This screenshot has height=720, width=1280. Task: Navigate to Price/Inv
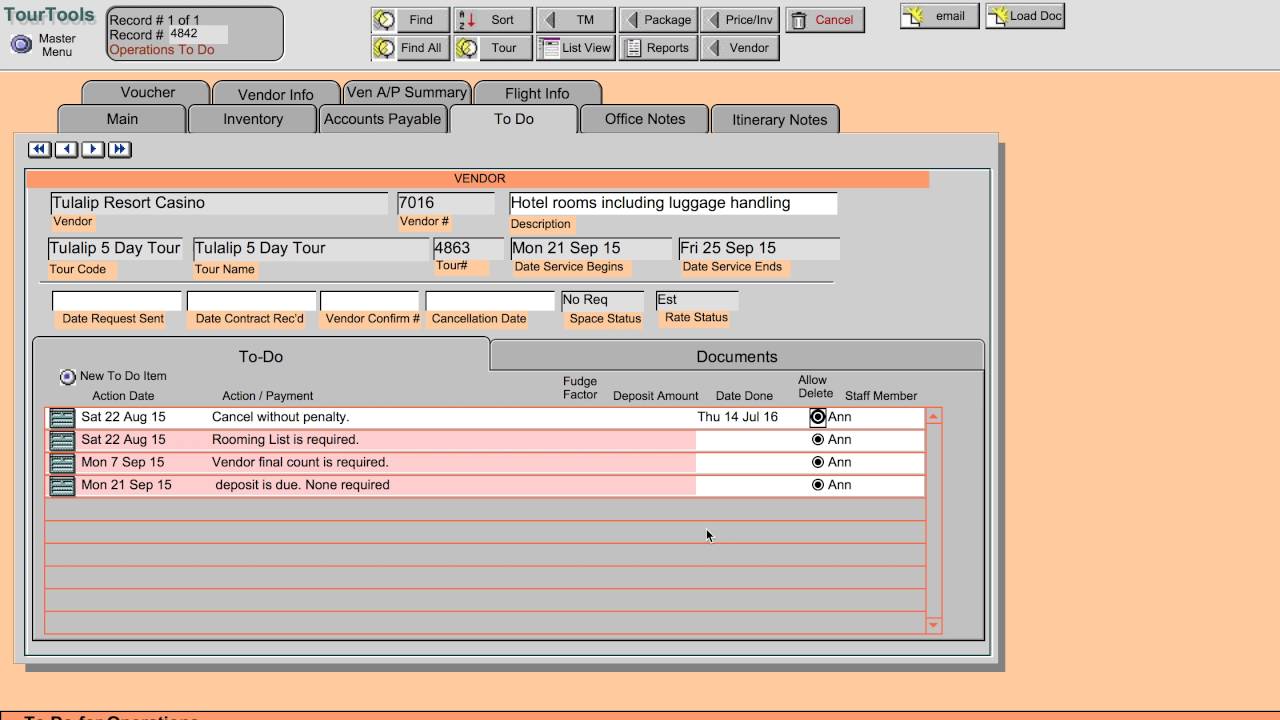[739, 20]
